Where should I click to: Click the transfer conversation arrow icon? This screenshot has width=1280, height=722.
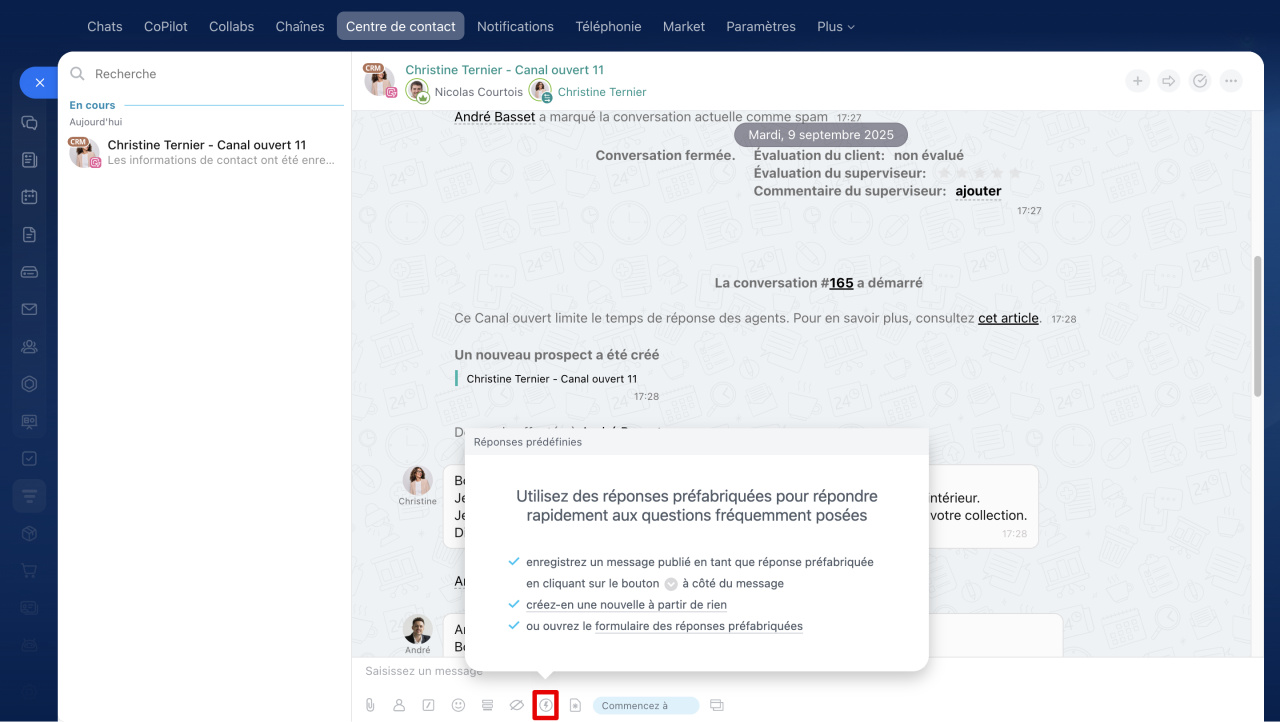point(1168,82)
